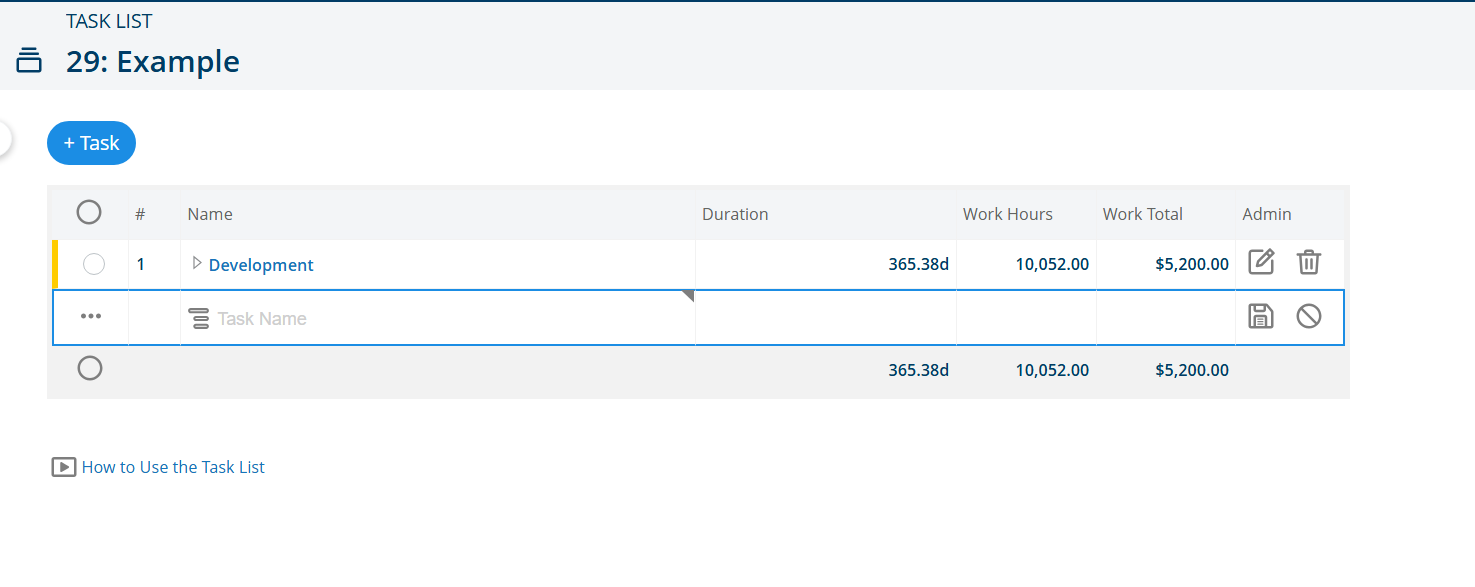The width and height of the screenshot is (1475, 587).
Task: Select the Development row checkbox circle
Action: 94,264
